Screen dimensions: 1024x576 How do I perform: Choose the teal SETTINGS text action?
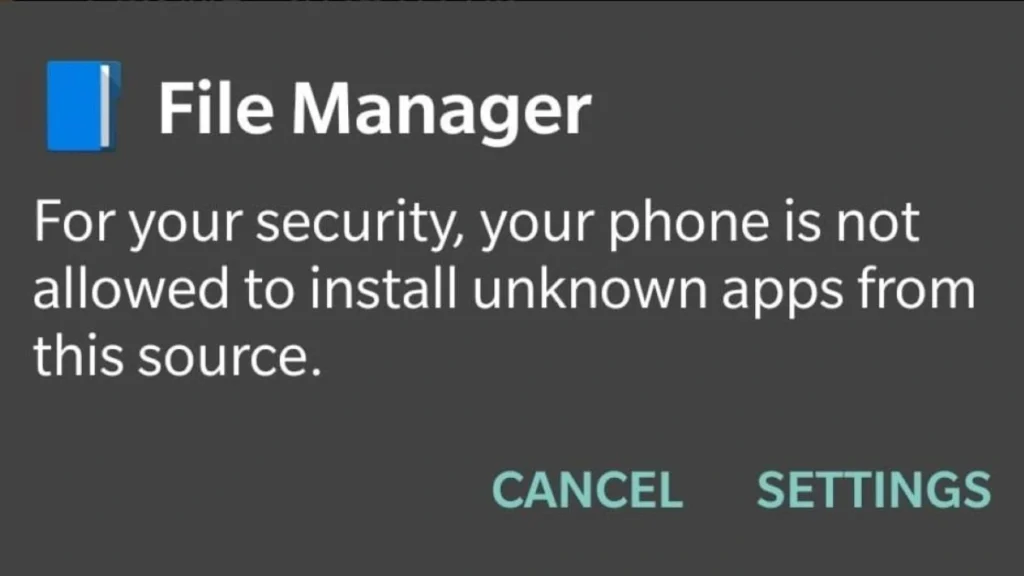coord(874,490)
